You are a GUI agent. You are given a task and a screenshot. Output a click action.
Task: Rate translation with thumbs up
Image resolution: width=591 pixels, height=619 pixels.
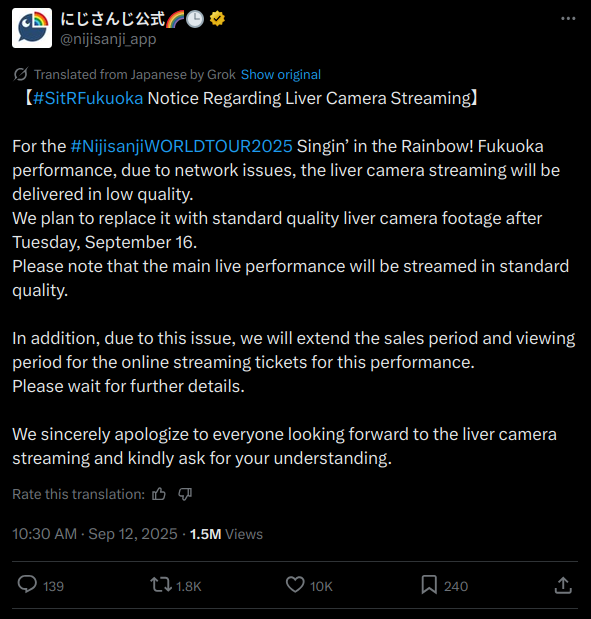point(159,494)
